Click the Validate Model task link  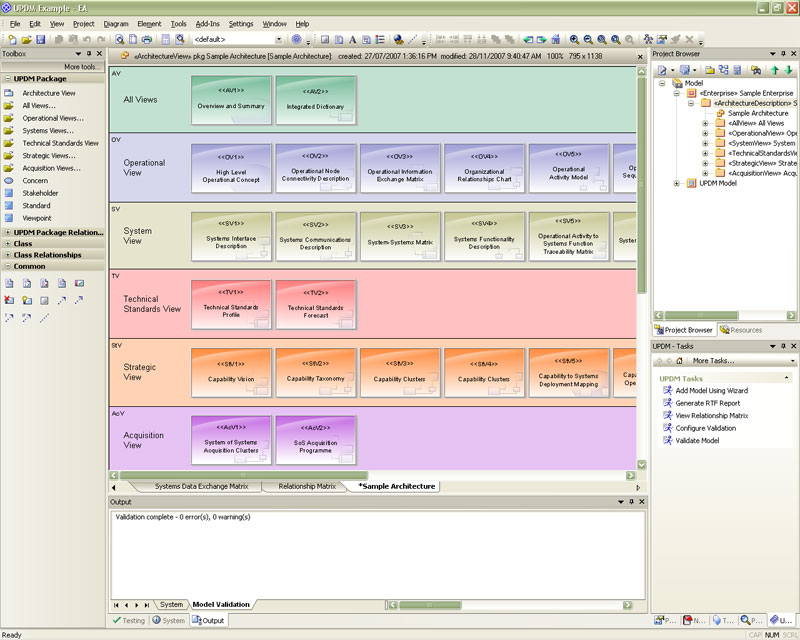coord(697,440)
